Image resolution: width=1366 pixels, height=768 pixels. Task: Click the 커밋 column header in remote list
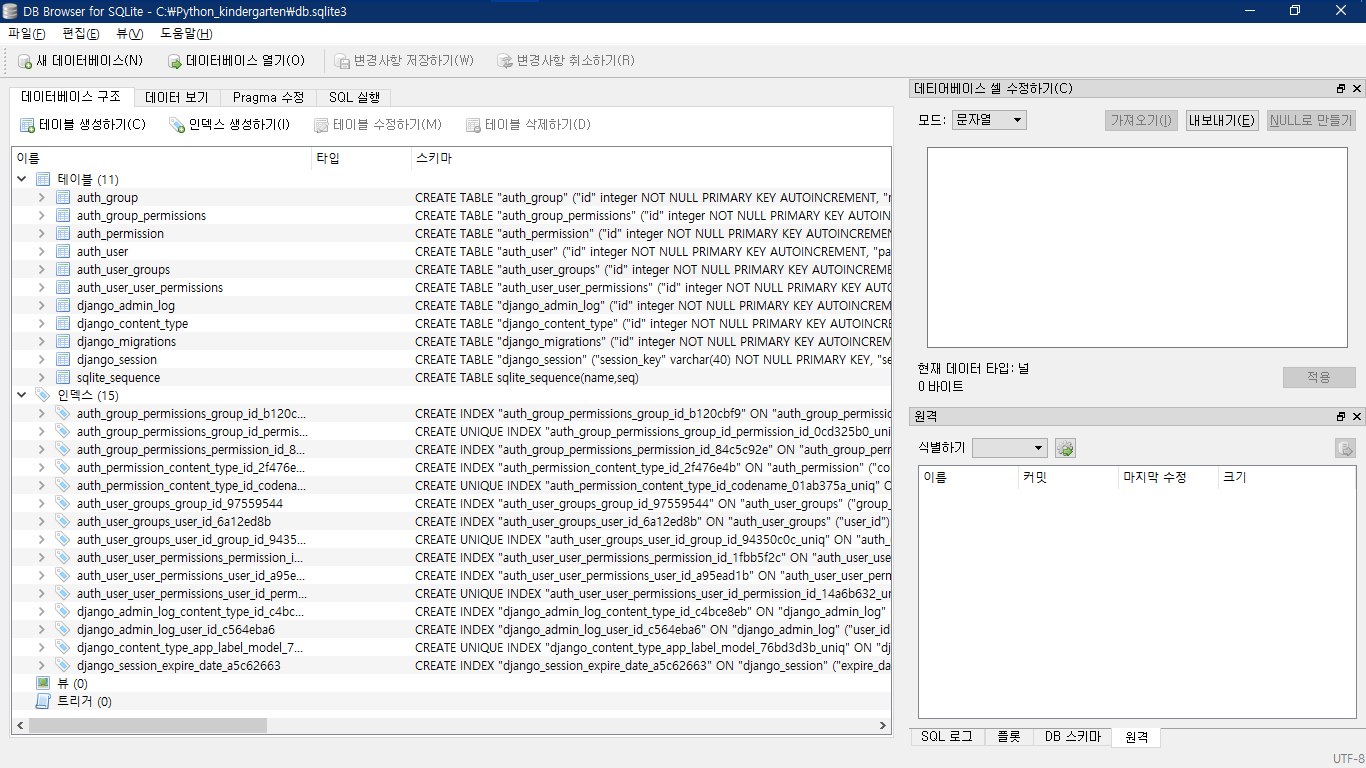pyautogui.click(x=1068, y=477)
